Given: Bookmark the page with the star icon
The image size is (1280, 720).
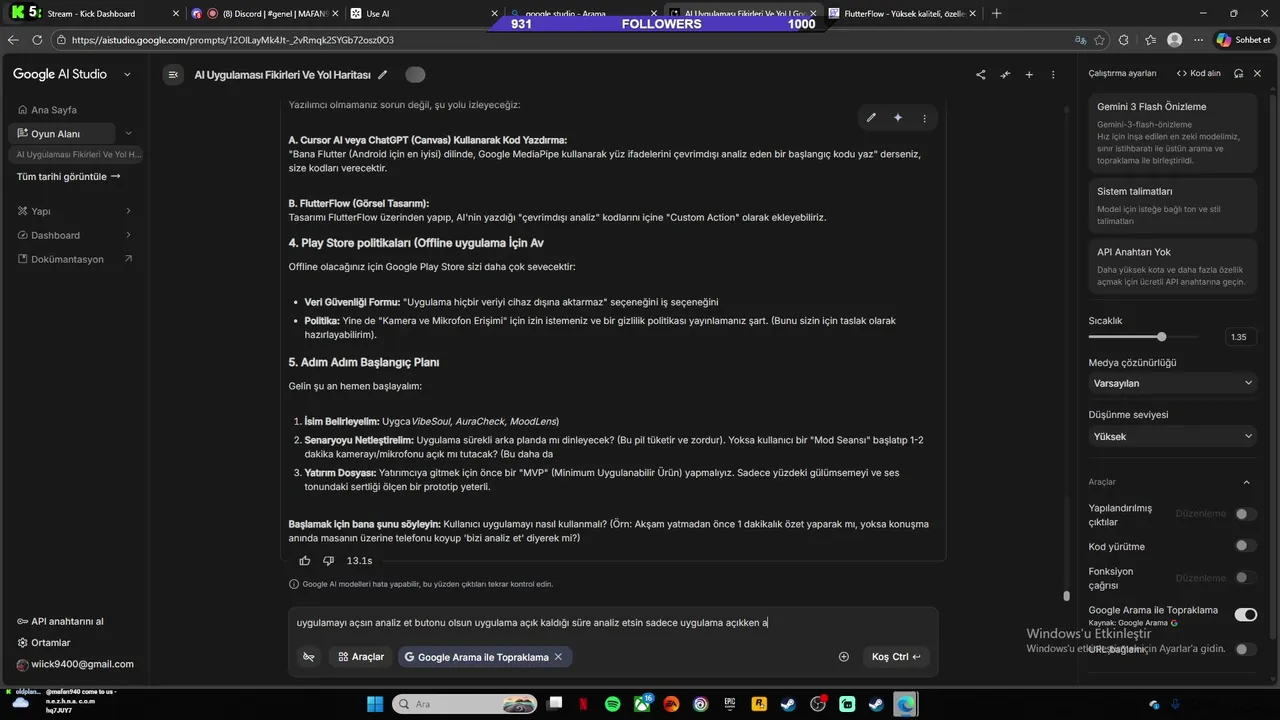Looking at the screenshot, I should (1100, 40).
